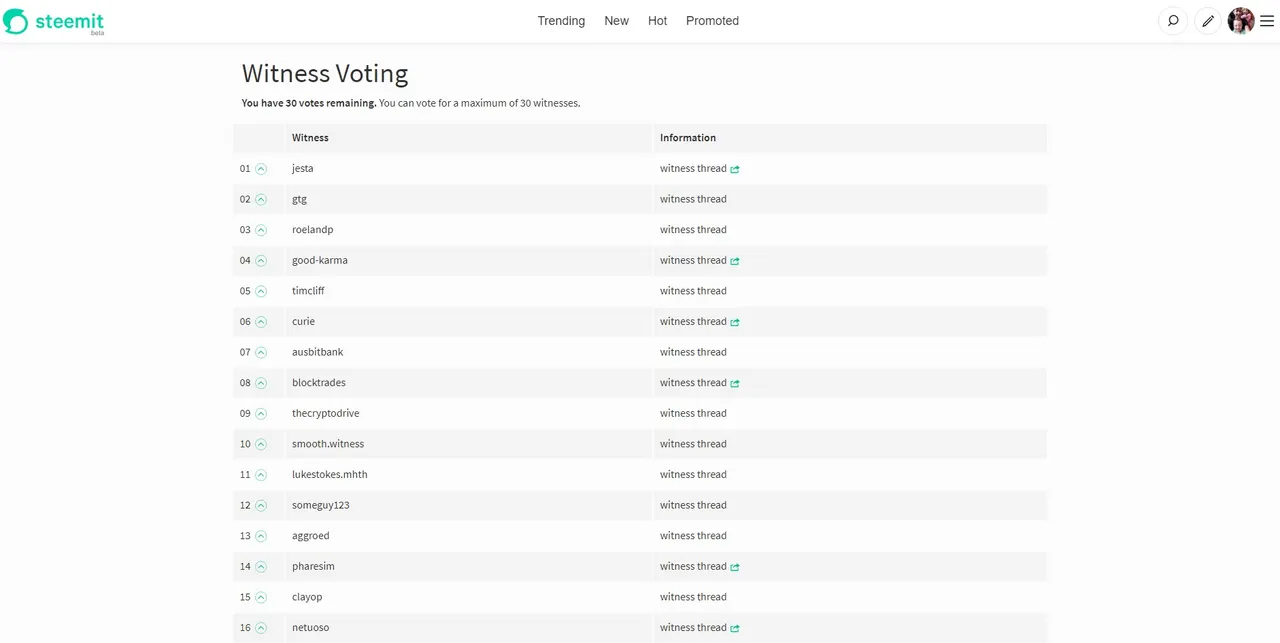Toggle upvote for witness netuoso
The height and width of the screenshot is (643, 1280).
(261, 628)
